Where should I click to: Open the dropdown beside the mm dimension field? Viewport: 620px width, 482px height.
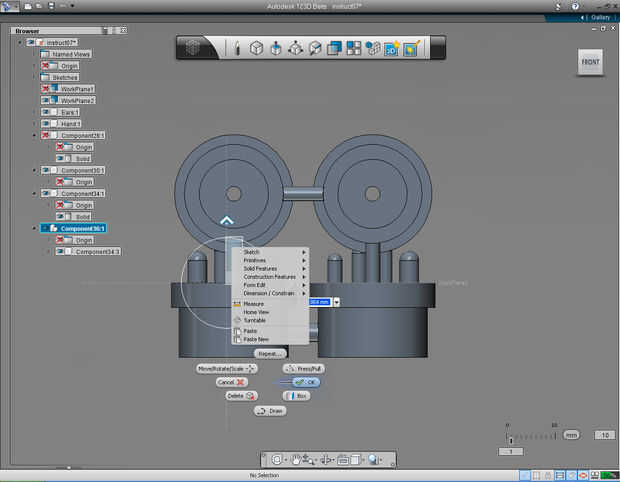pos(337,301)
